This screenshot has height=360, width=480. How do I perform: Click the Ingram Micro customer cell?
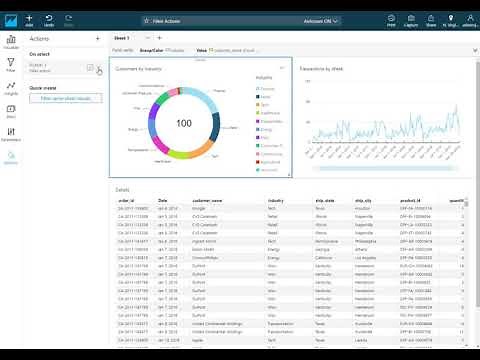click(204, 241)
